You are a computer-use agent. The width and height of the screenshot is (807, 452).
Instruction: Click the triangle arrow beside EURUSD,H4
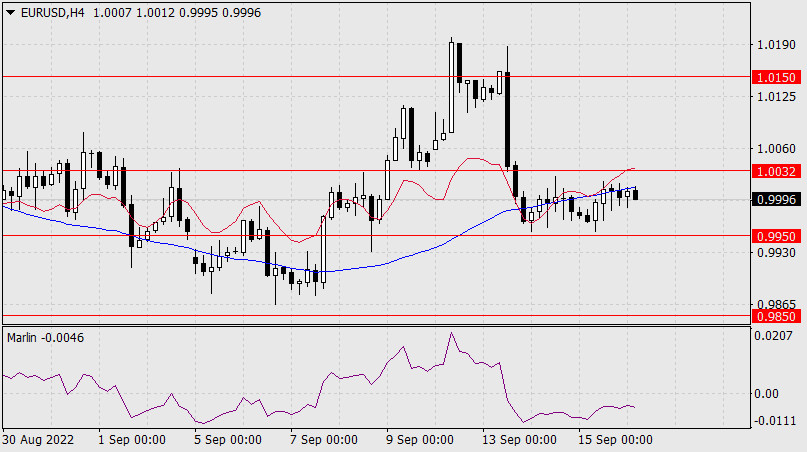(10, 11)
